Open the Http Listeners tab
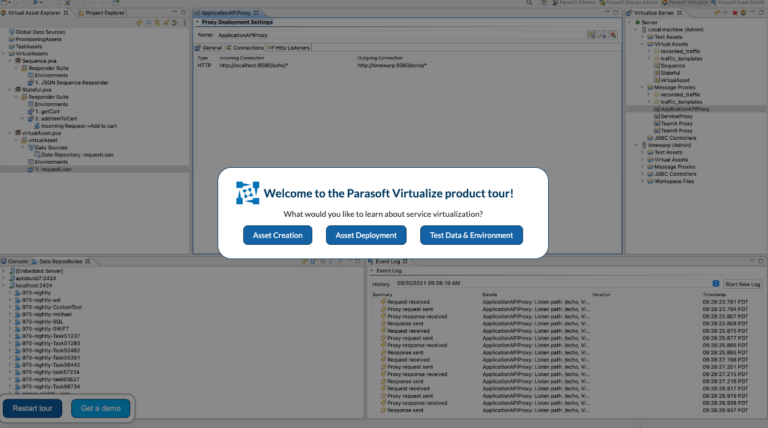Viewport: 768px width, 428px height. click(x=288, y=47)
